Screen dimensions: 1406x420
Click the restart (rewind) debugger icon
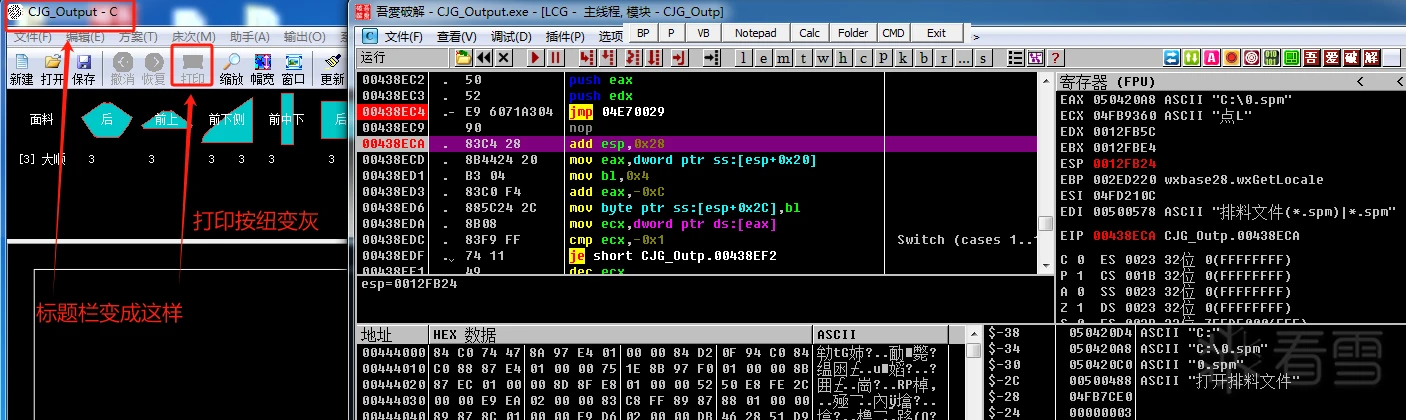click(483, 57)
